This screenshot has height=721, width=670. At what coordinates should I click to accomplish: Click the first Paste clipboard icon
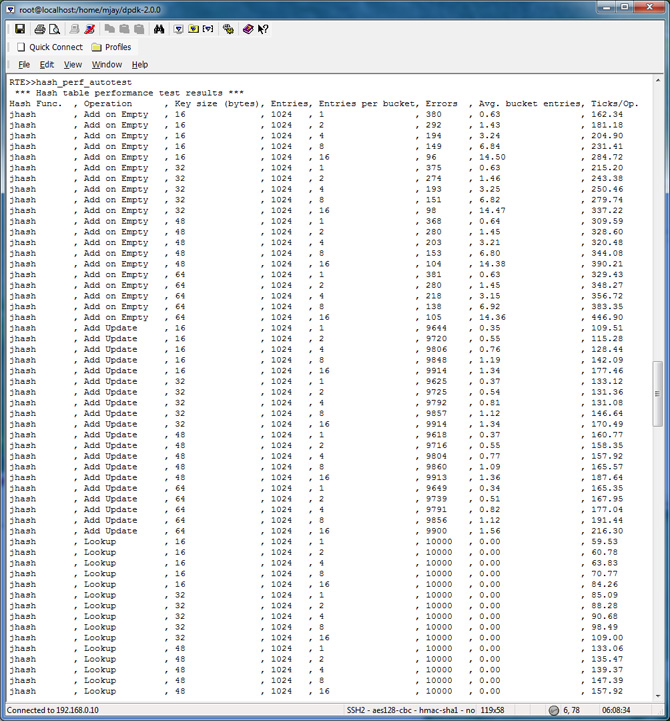click(x=124, y=29)
